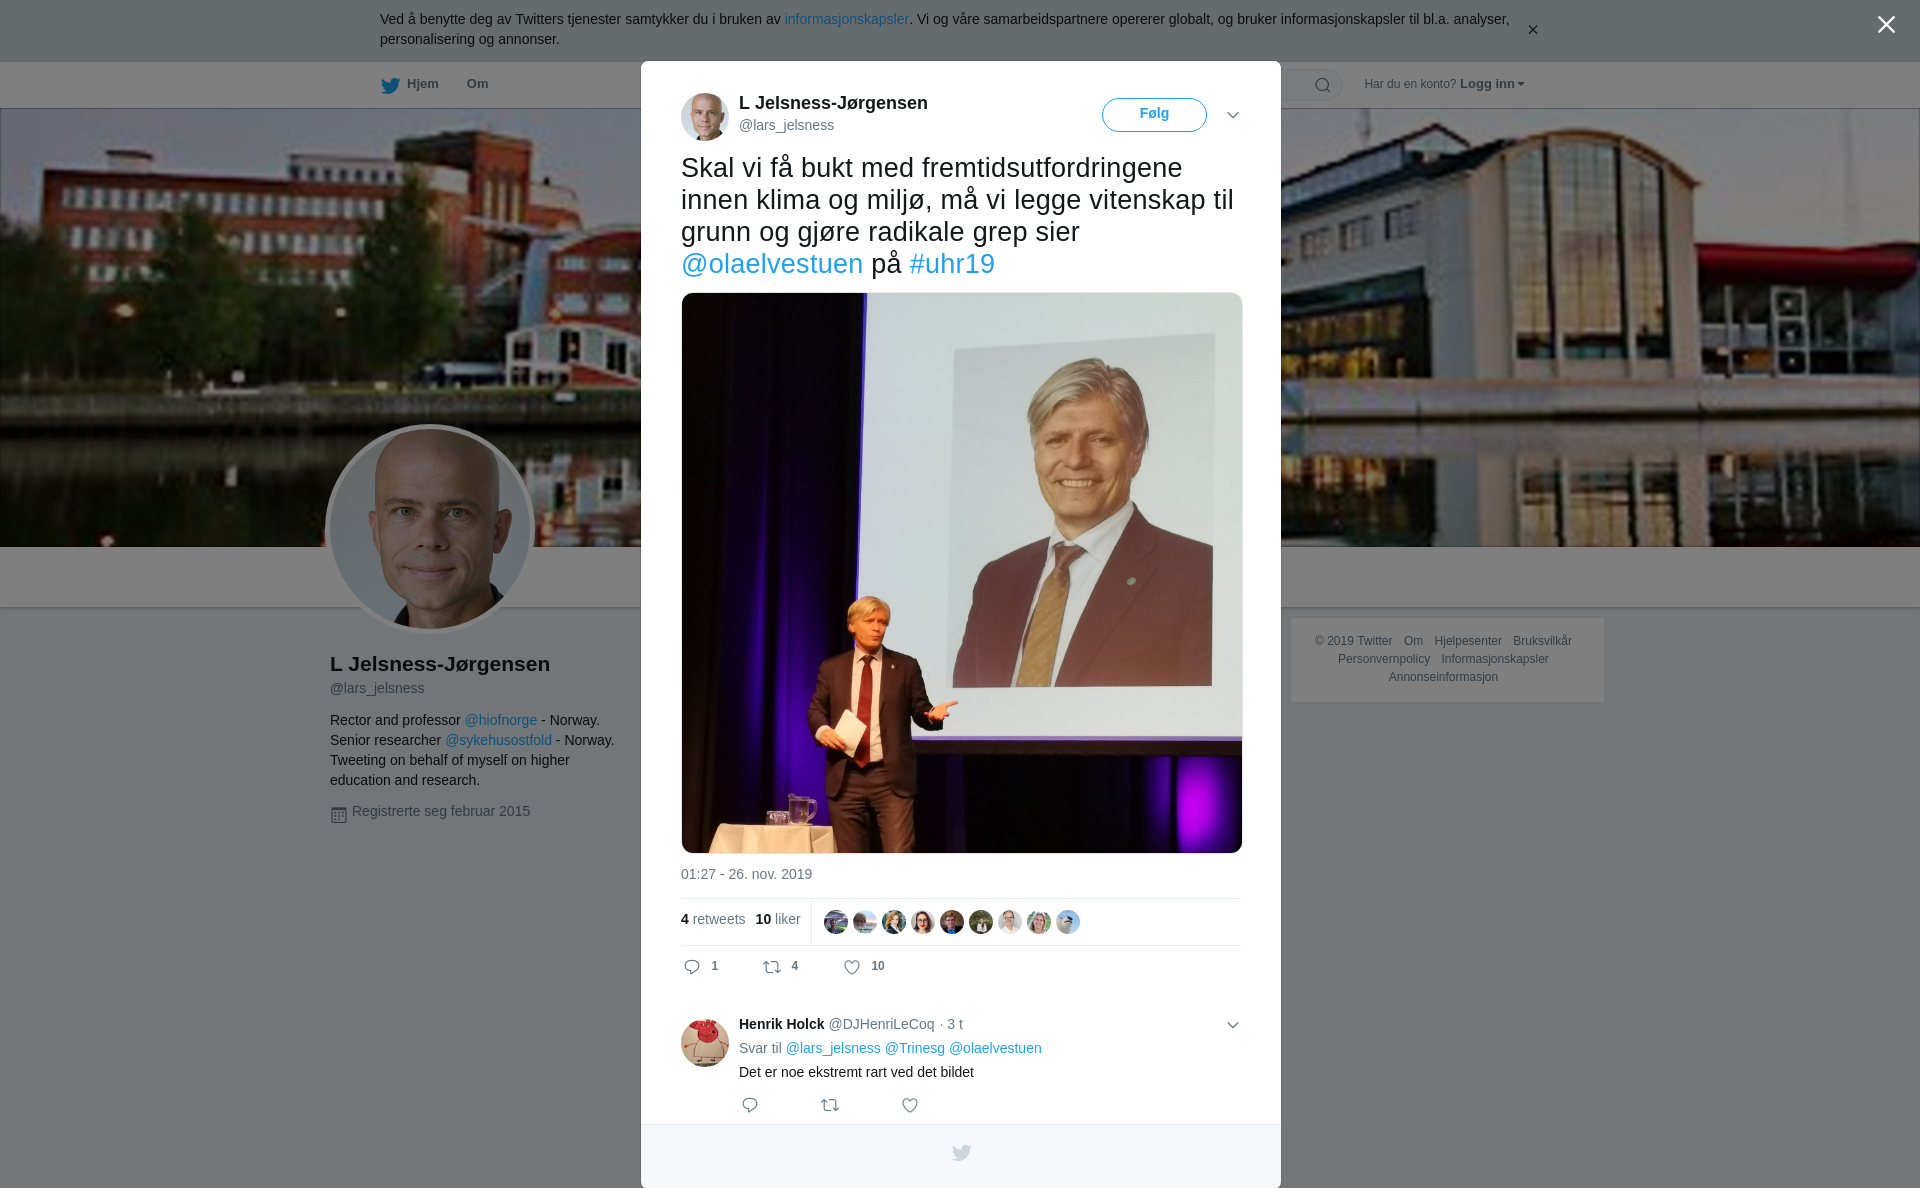Close the tweet overlay with the X

[1886, 25]
